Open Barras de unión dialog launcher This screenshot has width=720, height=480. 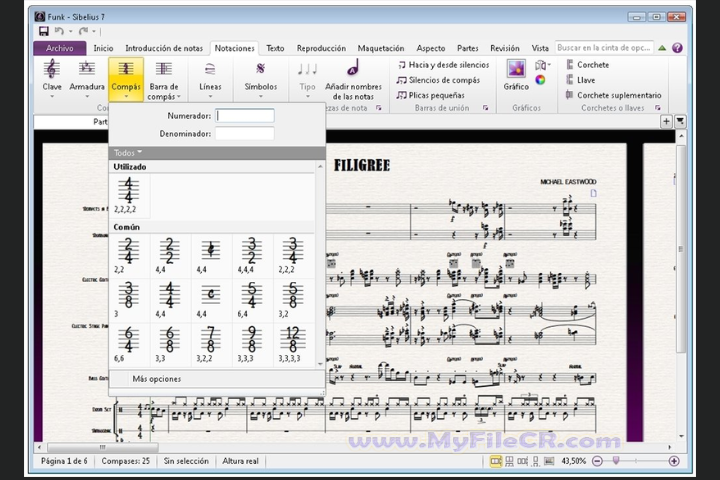pyautogui.click(x=485, y=108)
